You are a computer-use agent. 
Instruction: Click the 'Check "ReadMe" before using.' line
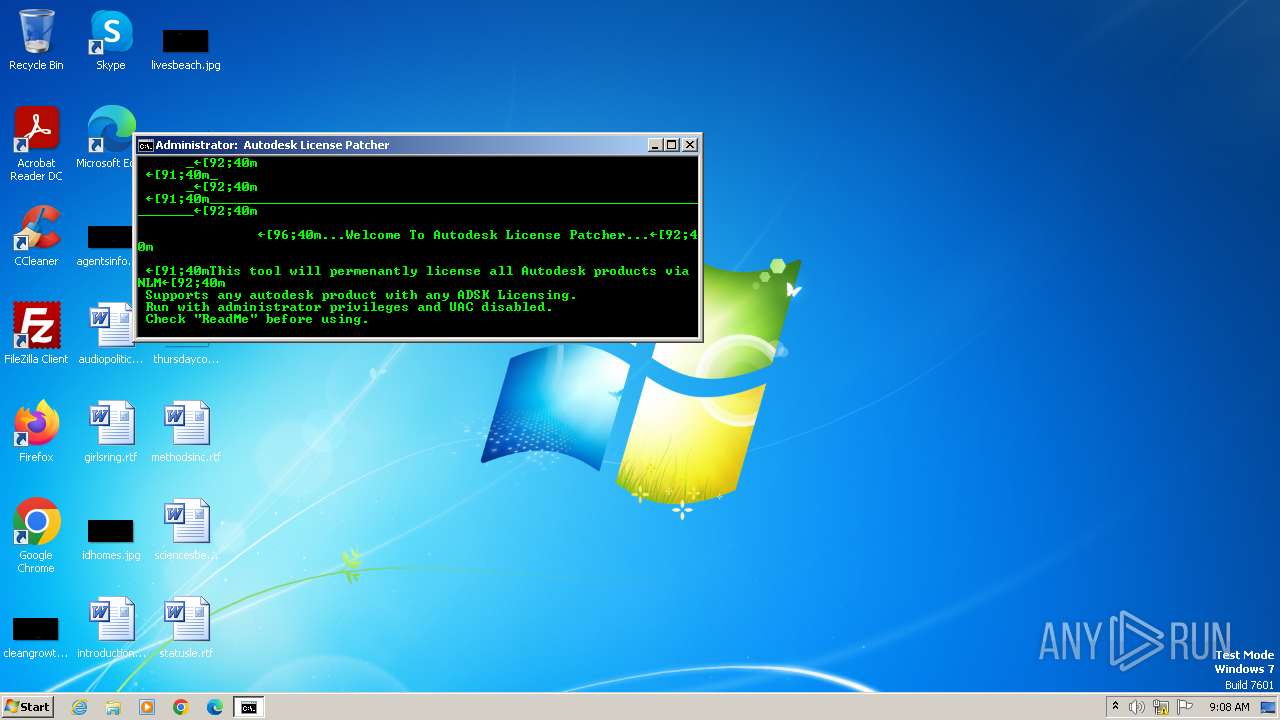[x=257, y=319]
